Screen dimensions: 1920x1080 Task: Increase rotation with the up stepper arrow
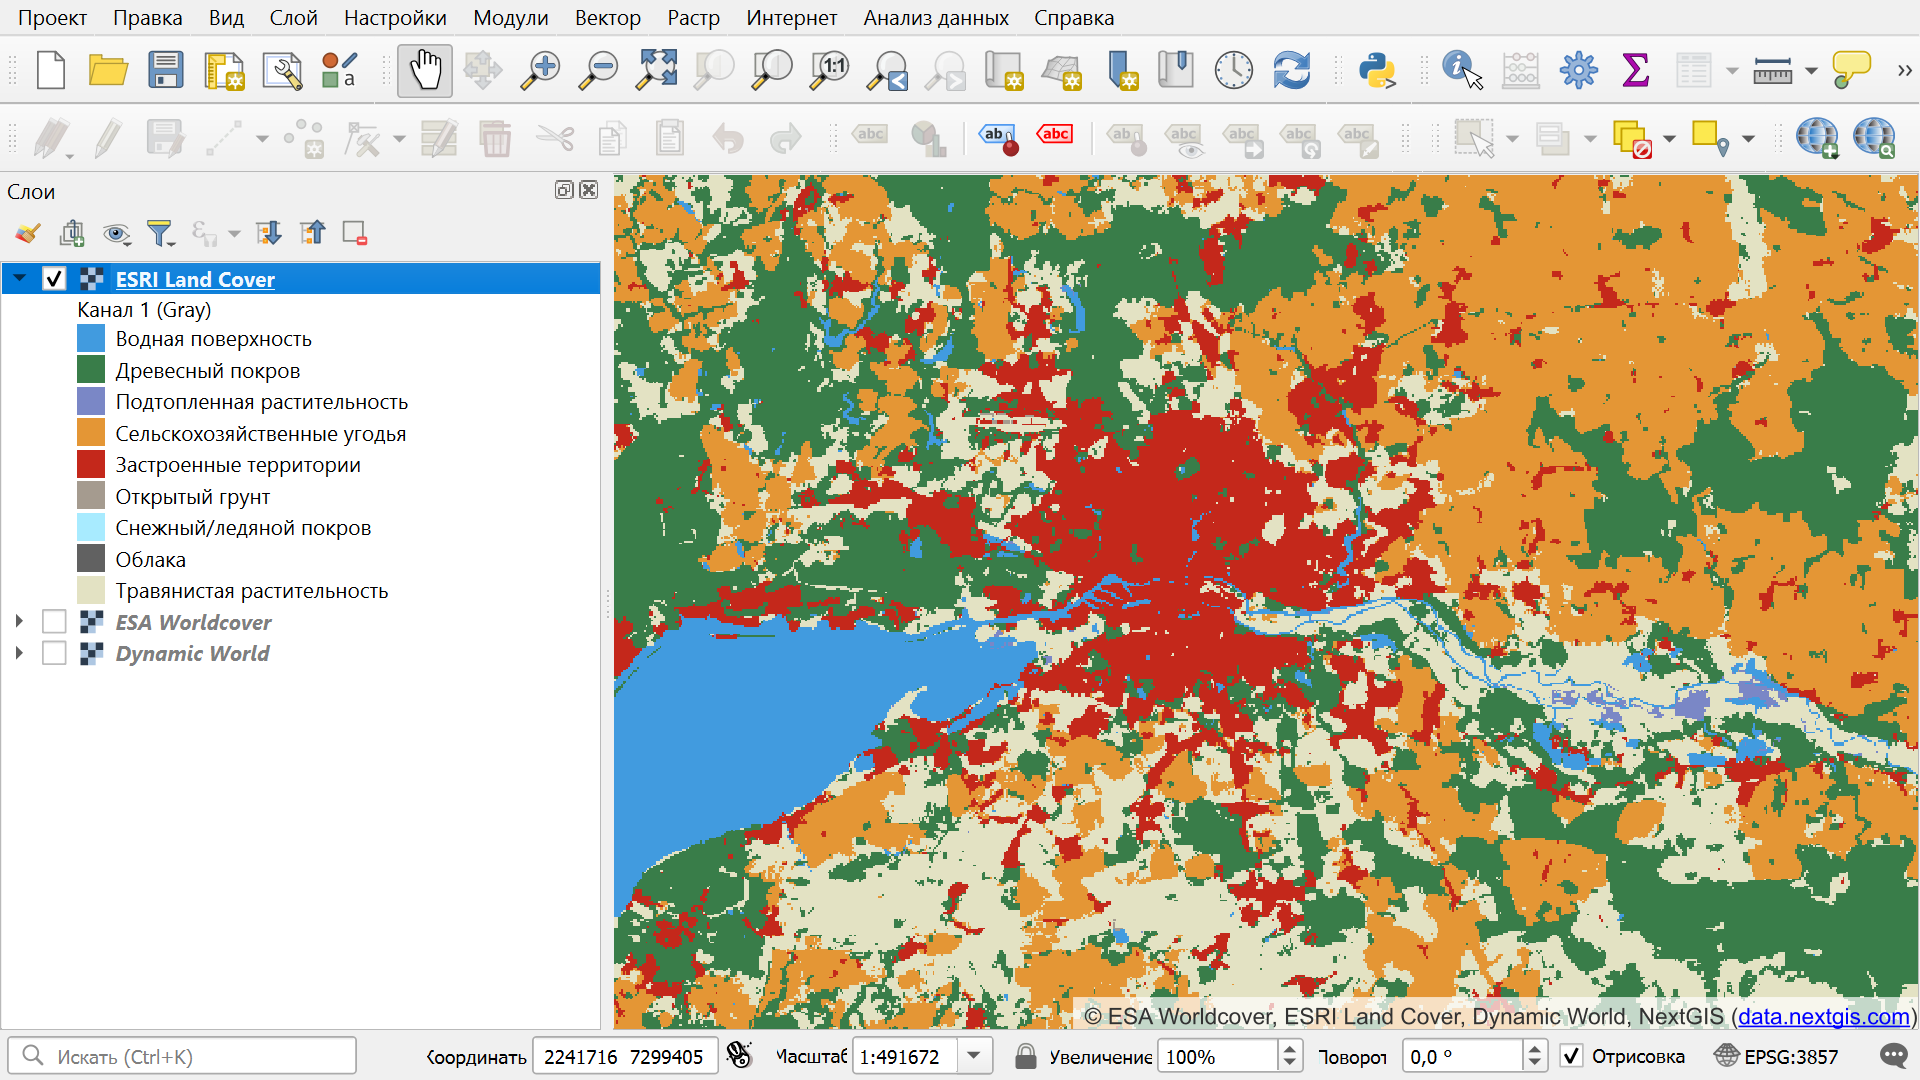[x=1534, y=1048]
